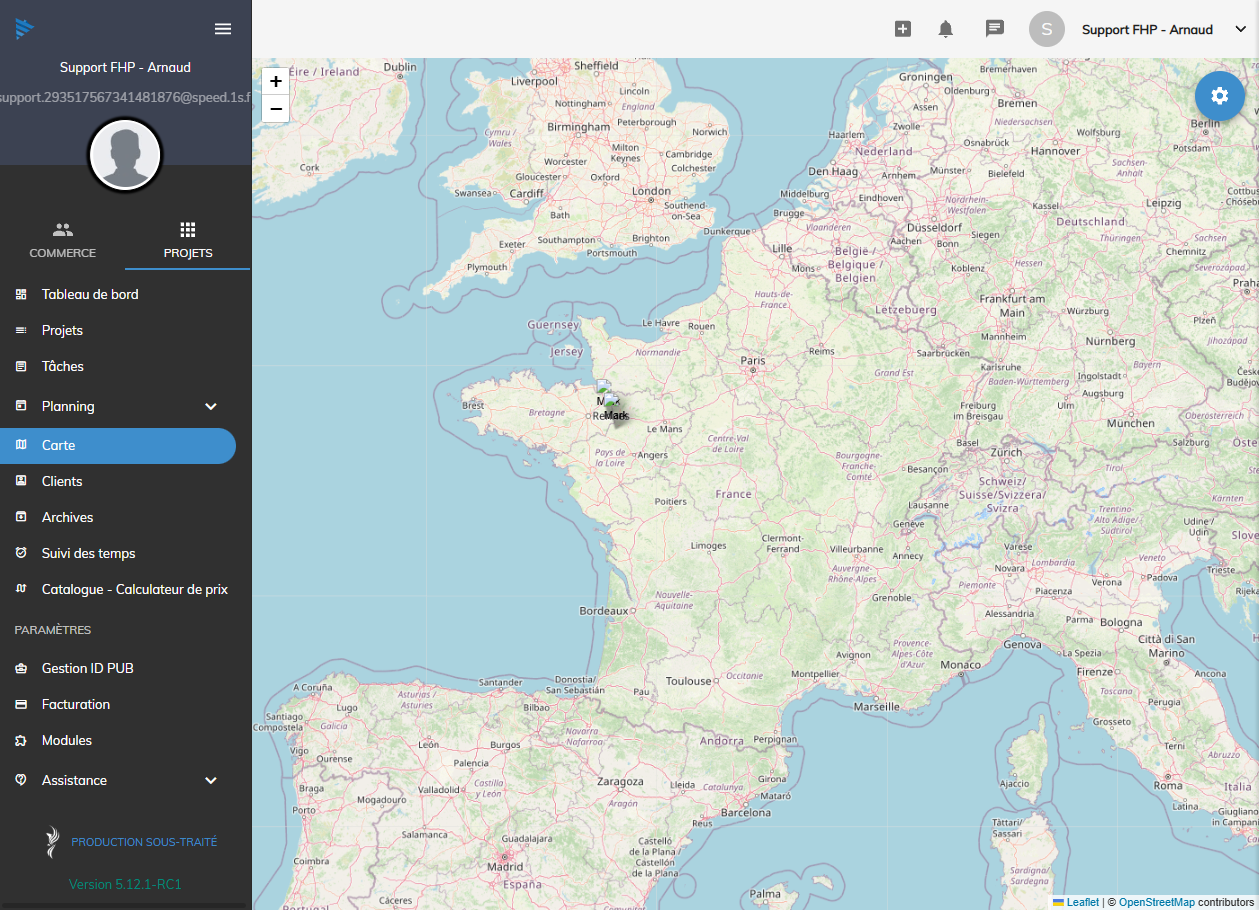This screenshot has height=910, width=1259.
Task: Expand the Planning submenu chevron
Action: point(211,407)
